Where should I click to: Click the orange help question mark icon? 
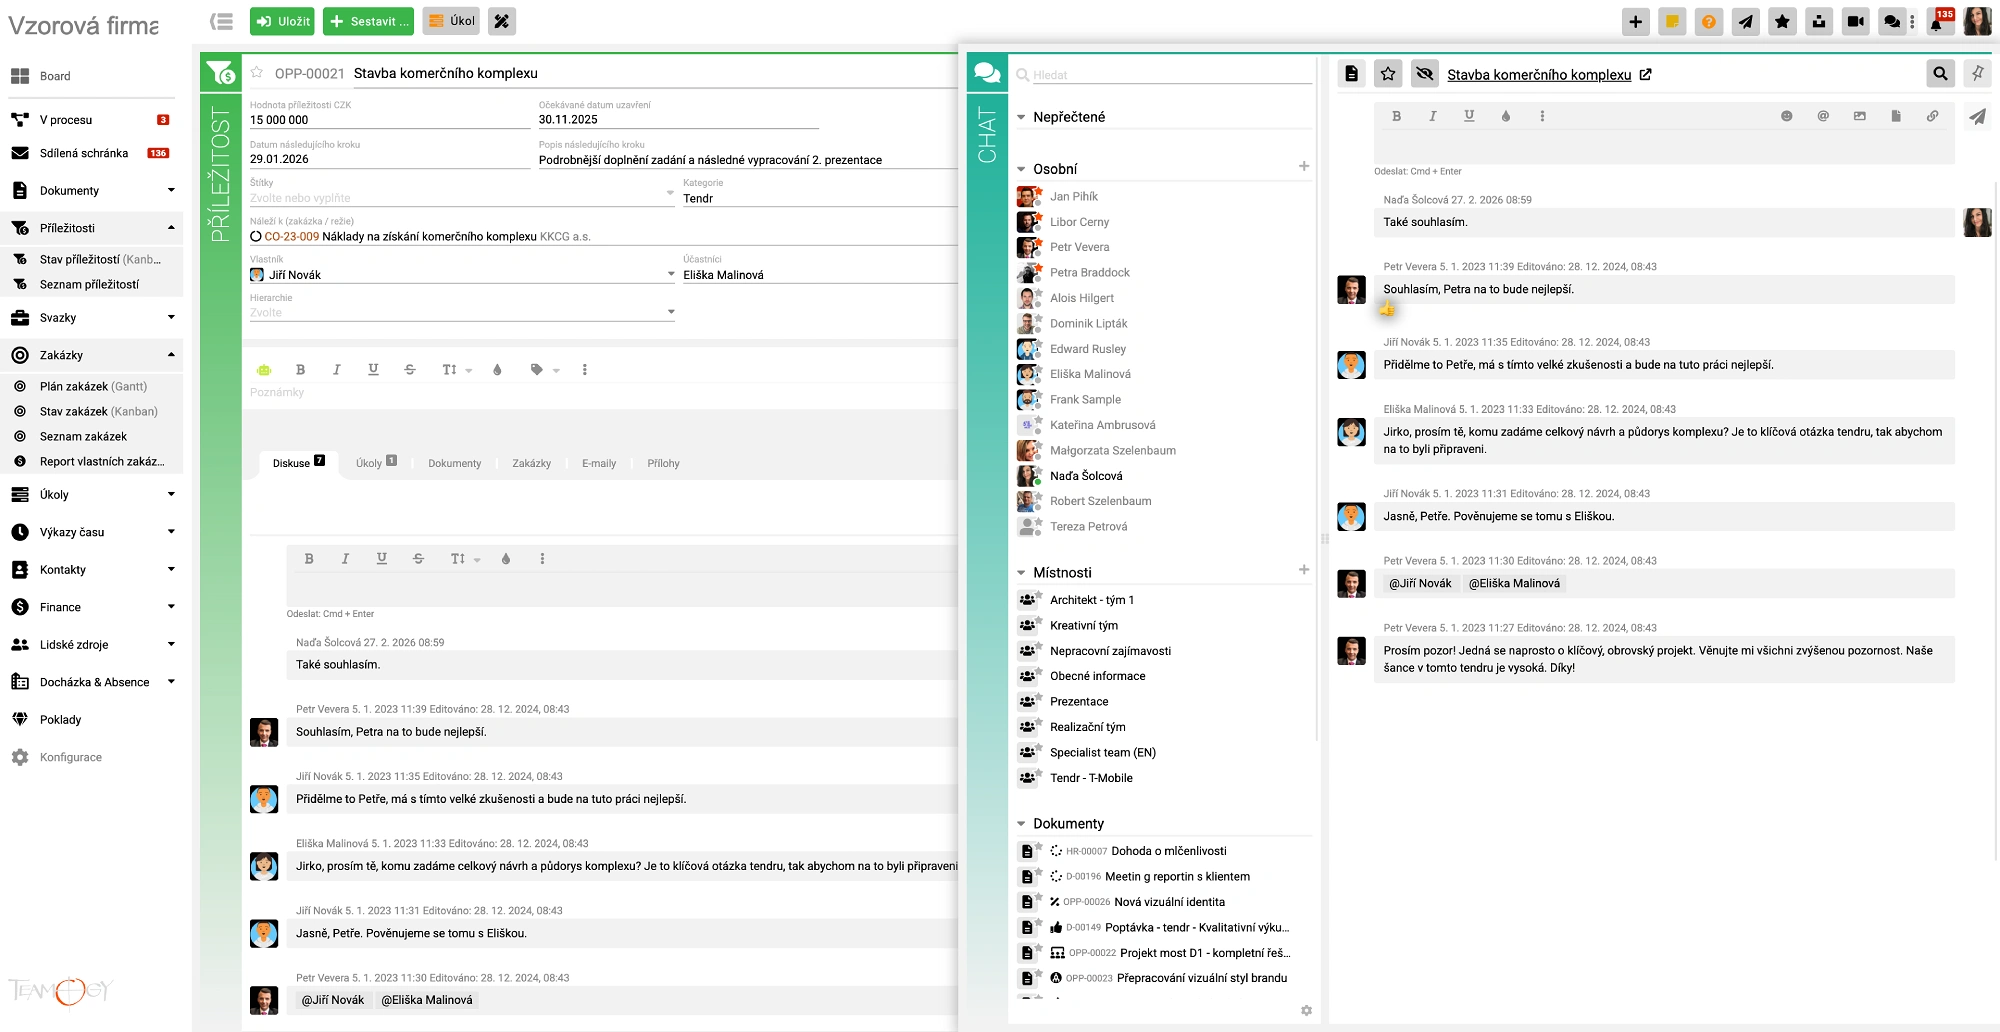point(1709,22)
